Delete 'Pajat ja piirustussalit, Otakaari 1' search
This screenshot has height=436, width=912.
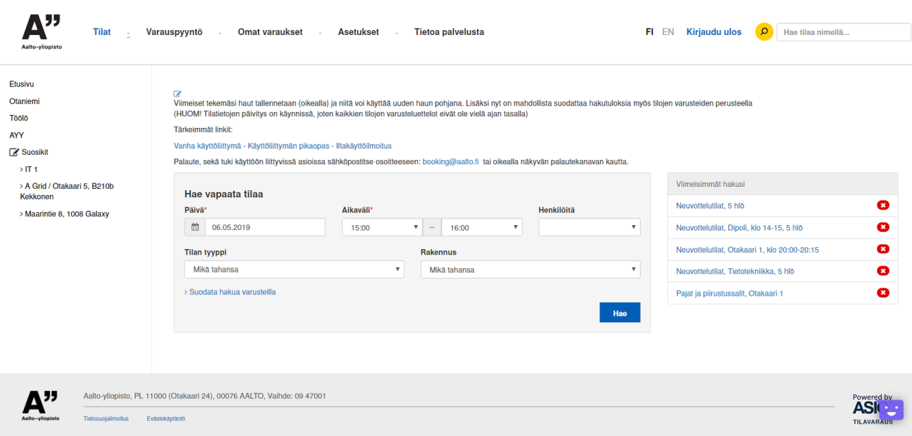[x=882, y=293]
